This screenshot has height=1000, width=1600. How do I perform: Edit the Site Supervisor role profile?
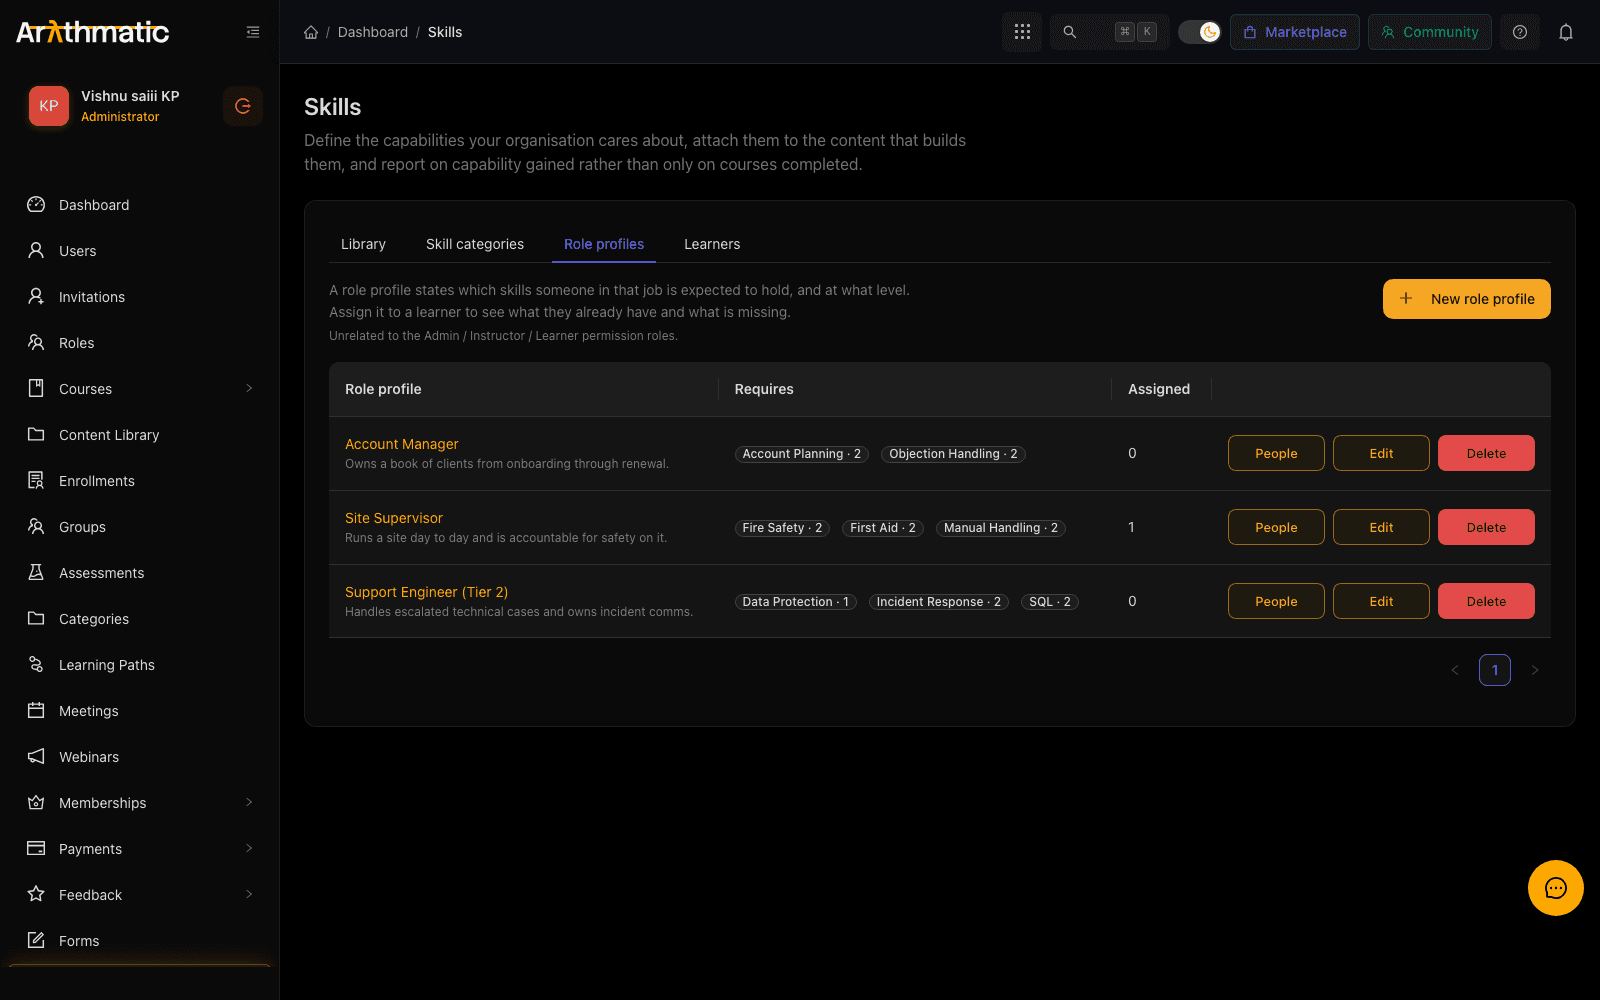(1381, 527)
